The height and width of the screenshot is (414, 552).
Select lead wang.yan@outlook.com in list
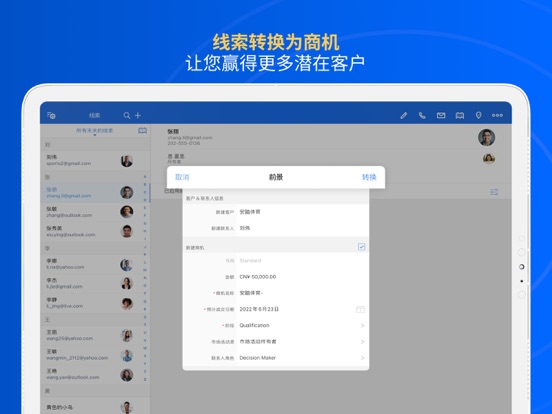(x=95, y=374)
